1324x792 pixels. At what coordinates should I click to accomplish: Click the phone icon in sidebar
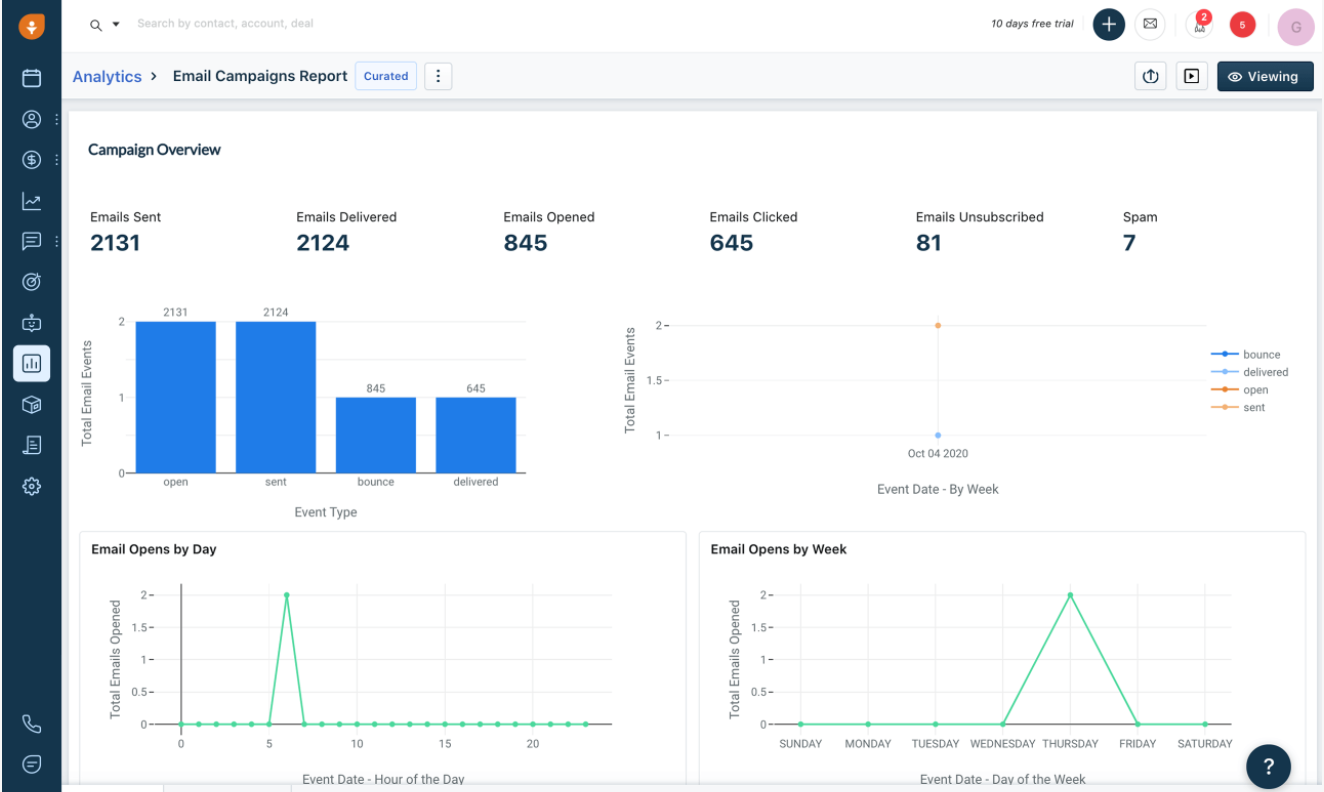[31, 724]
